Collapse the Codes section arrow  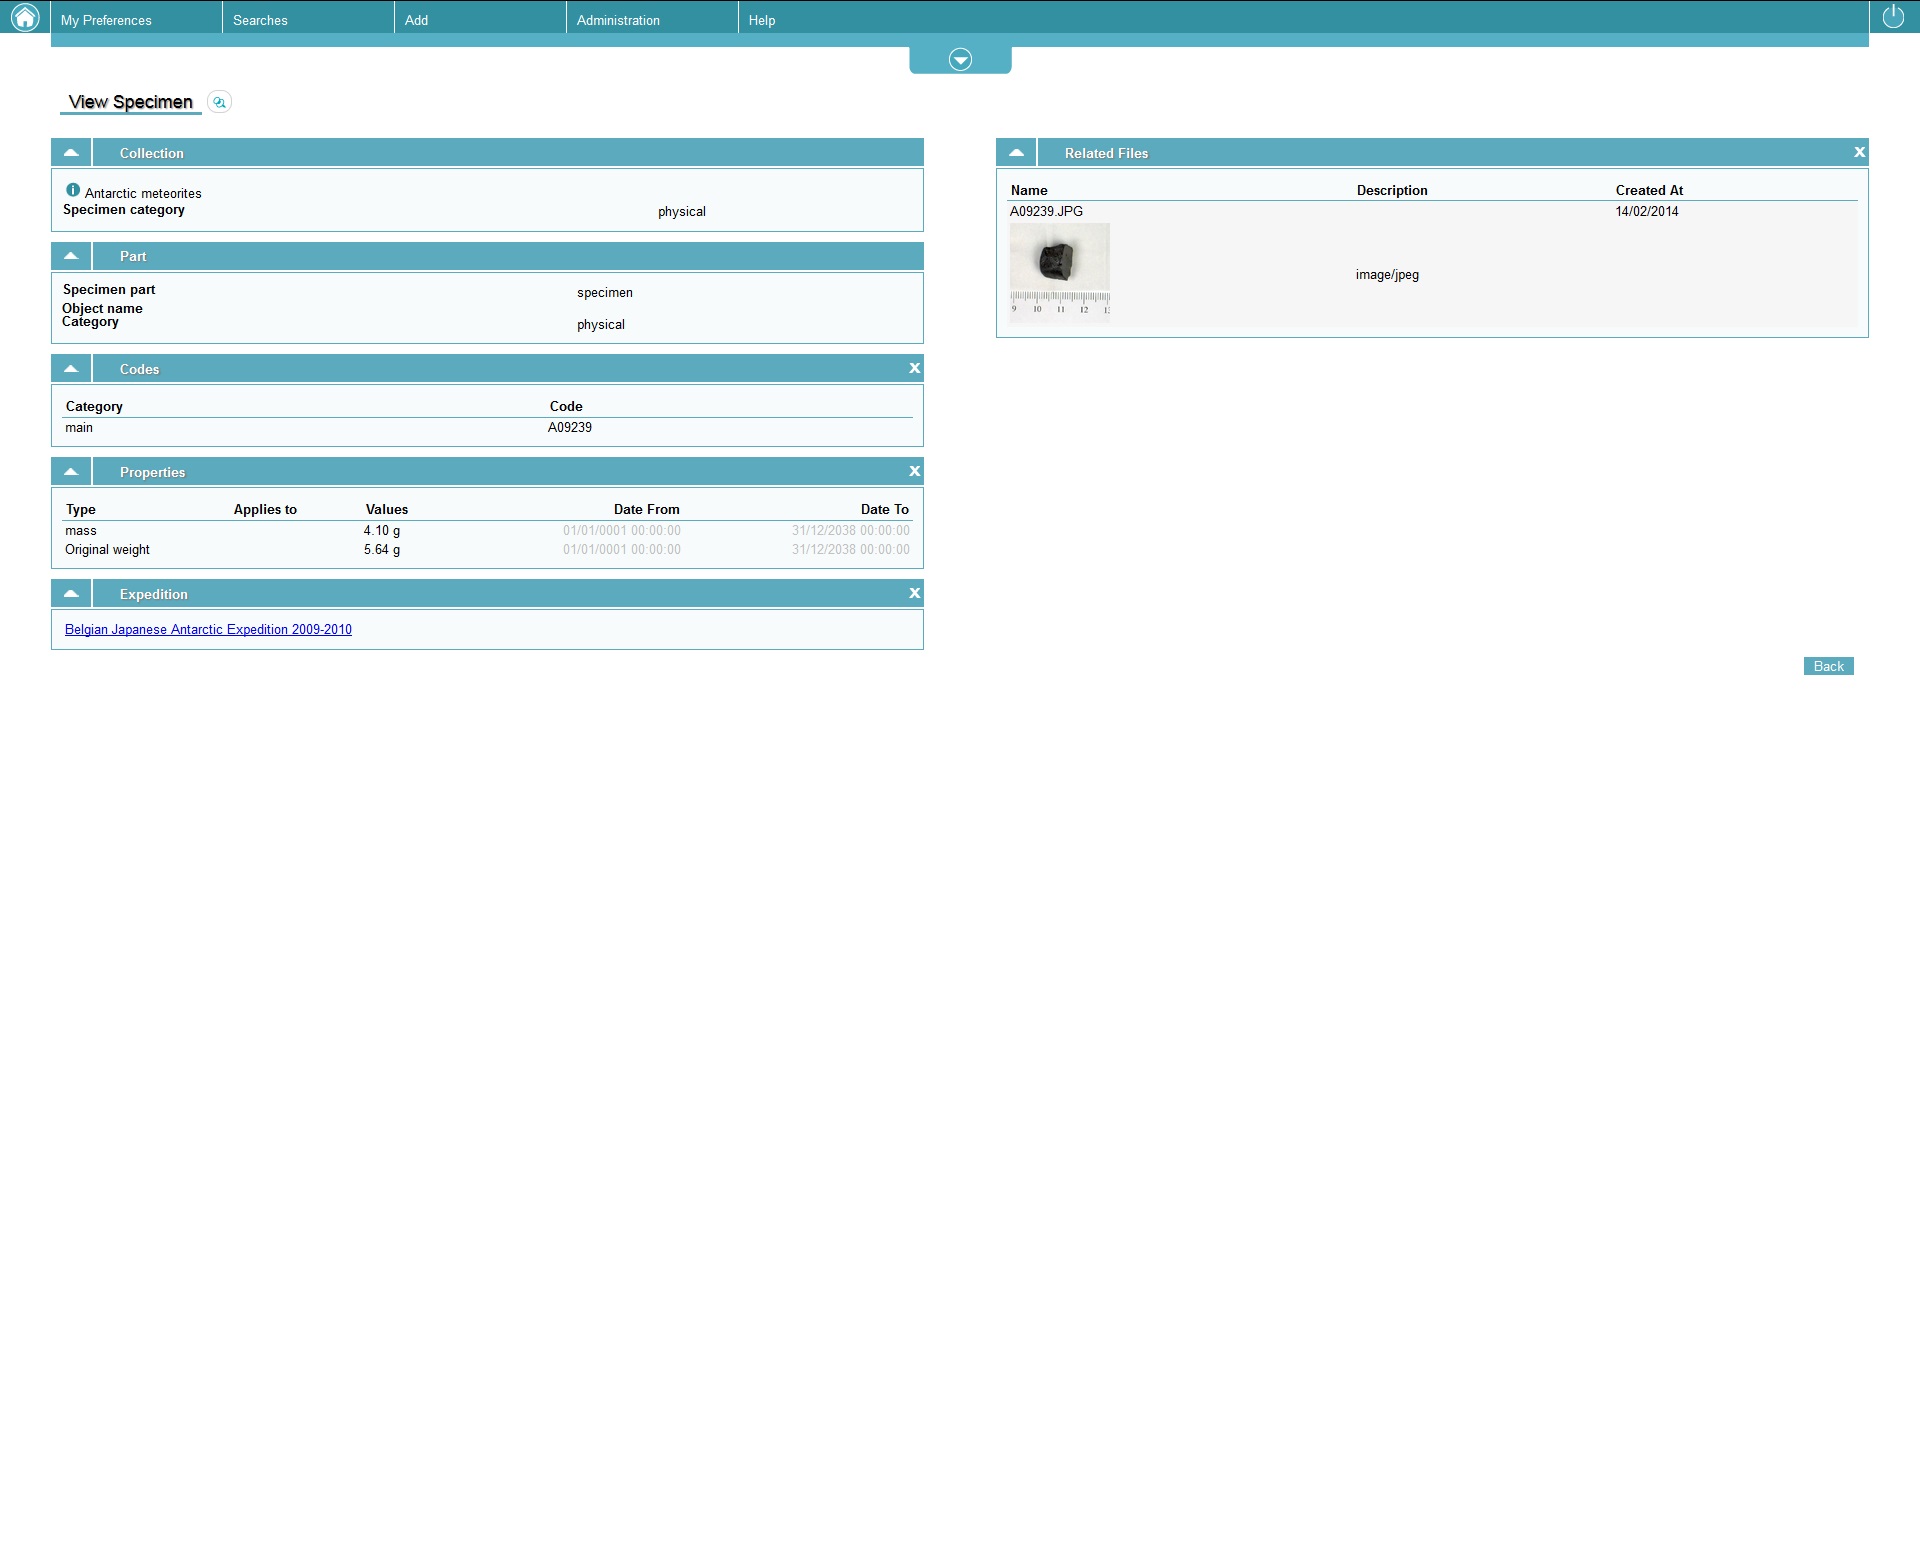tap(71, 369)
